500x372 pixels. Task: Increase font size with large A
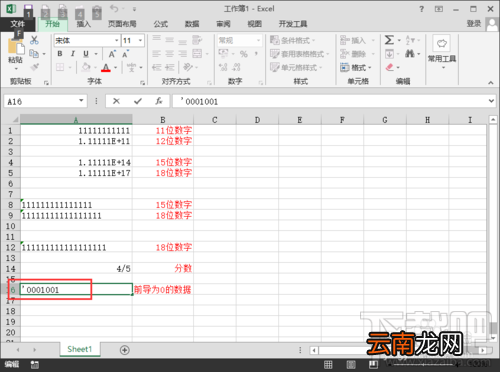[112, 54]
